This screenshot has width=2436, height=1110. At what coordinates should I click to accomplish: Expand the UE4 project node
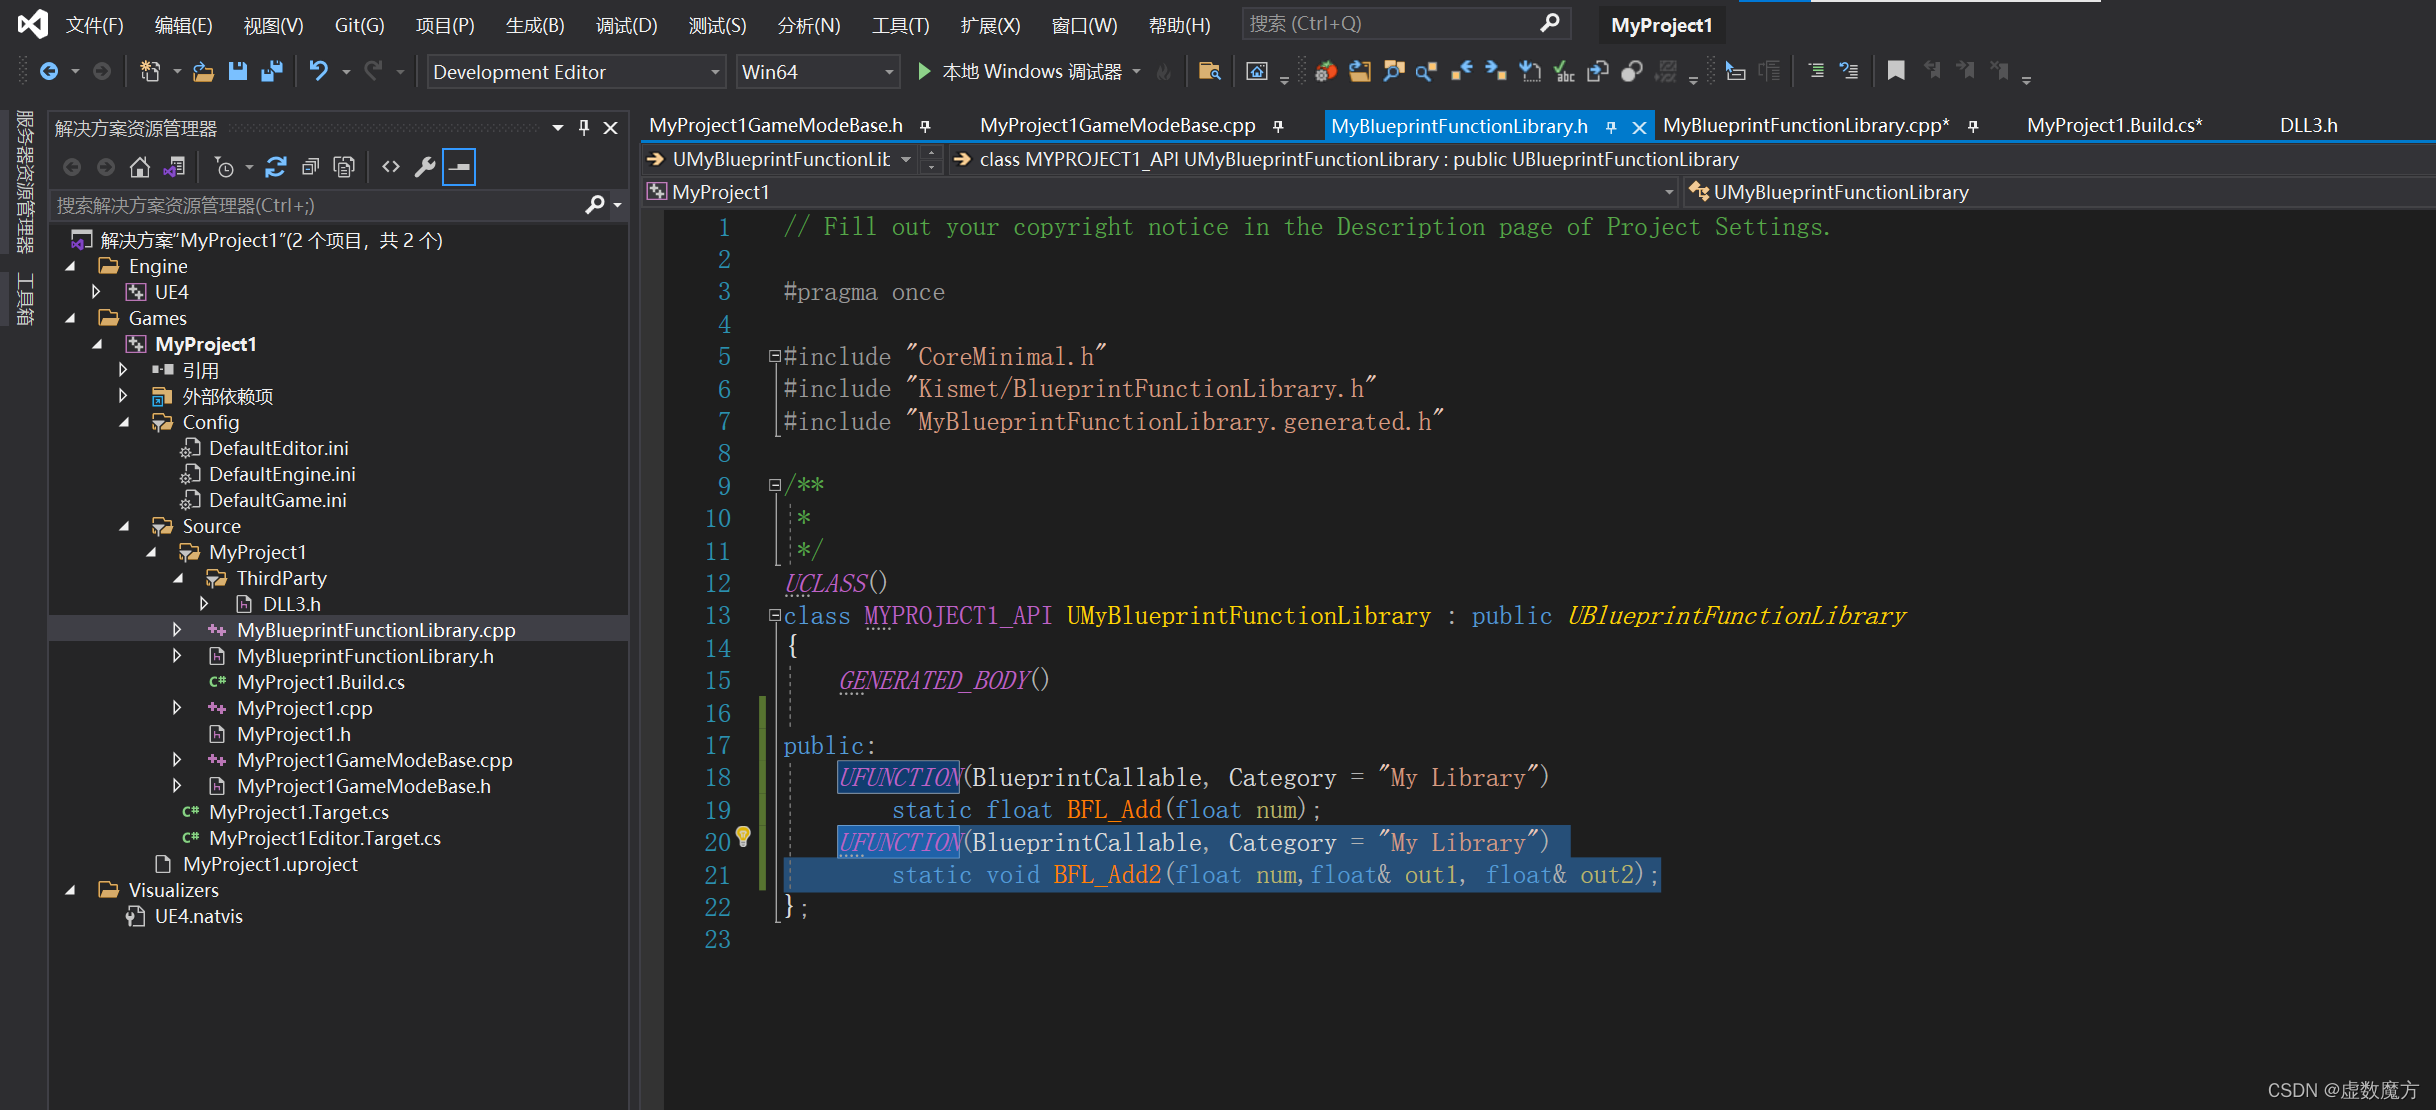click(x=96, y=292)
